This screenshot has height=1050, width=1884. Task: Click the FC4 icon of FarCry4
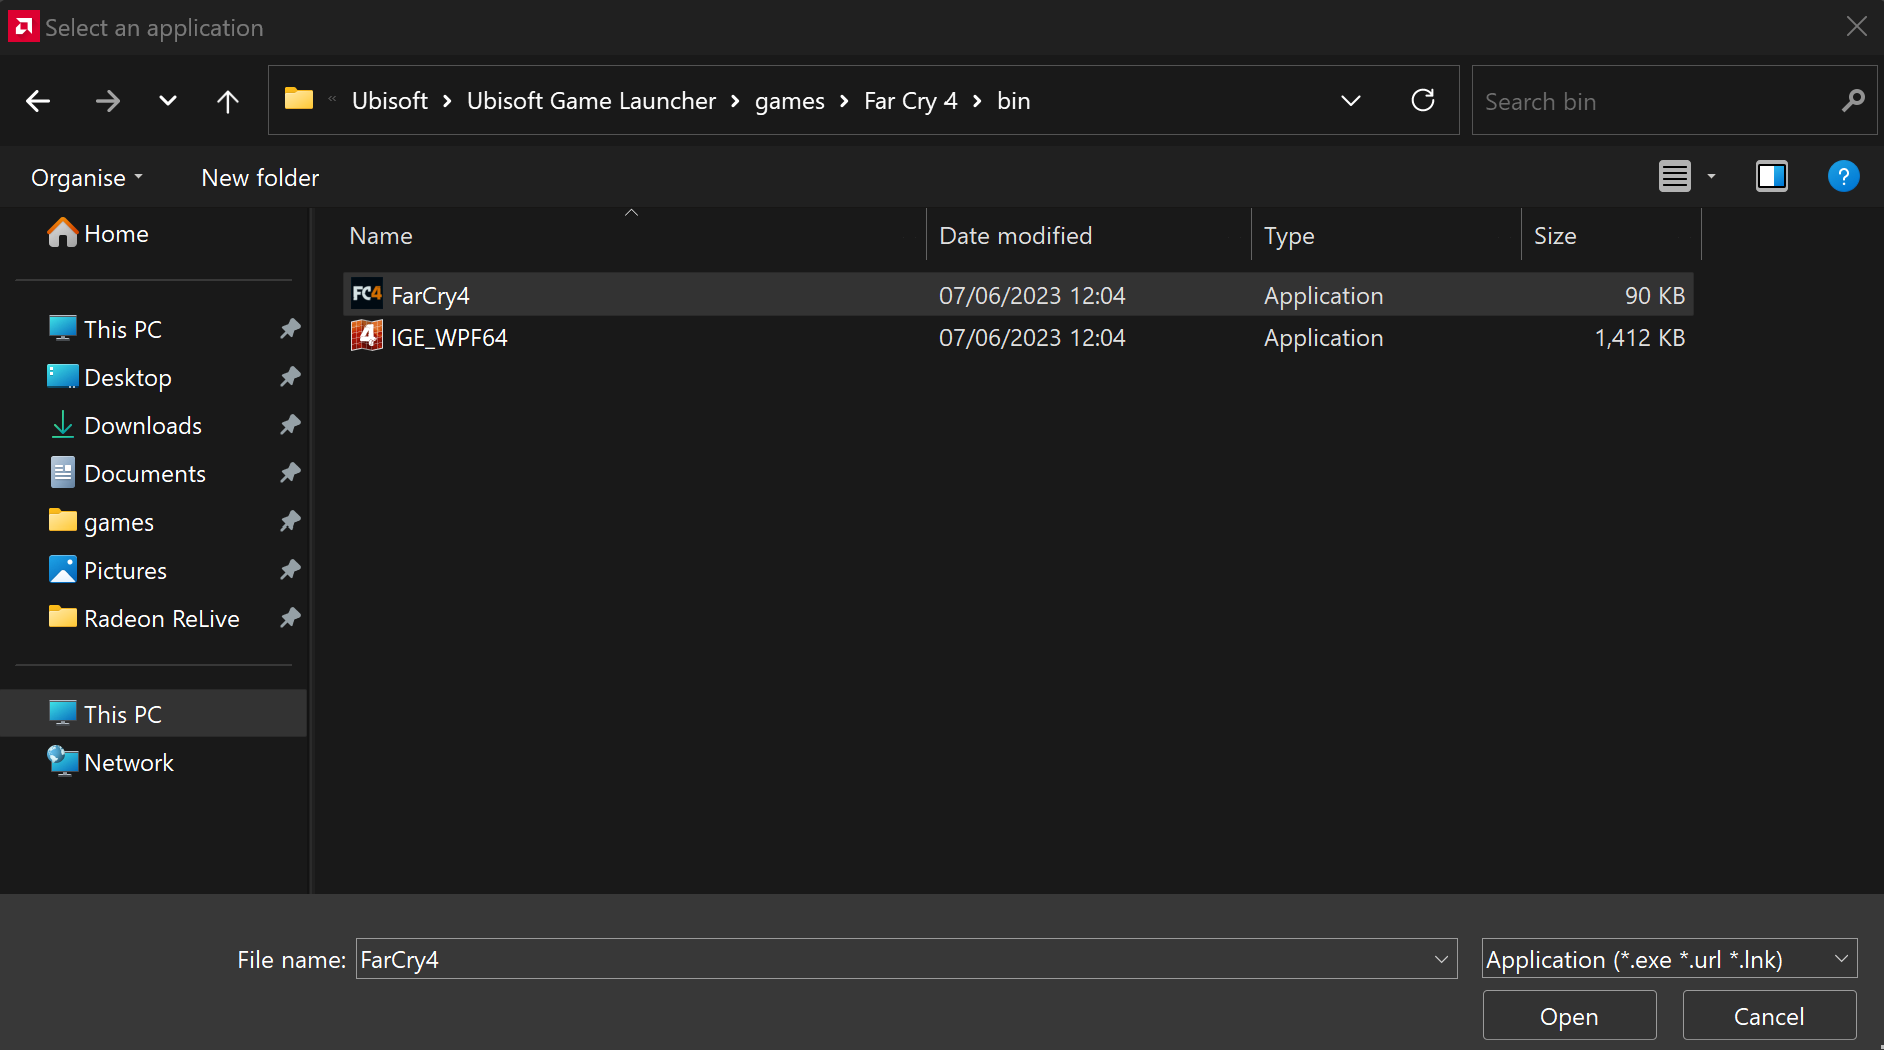coord(367,294)
